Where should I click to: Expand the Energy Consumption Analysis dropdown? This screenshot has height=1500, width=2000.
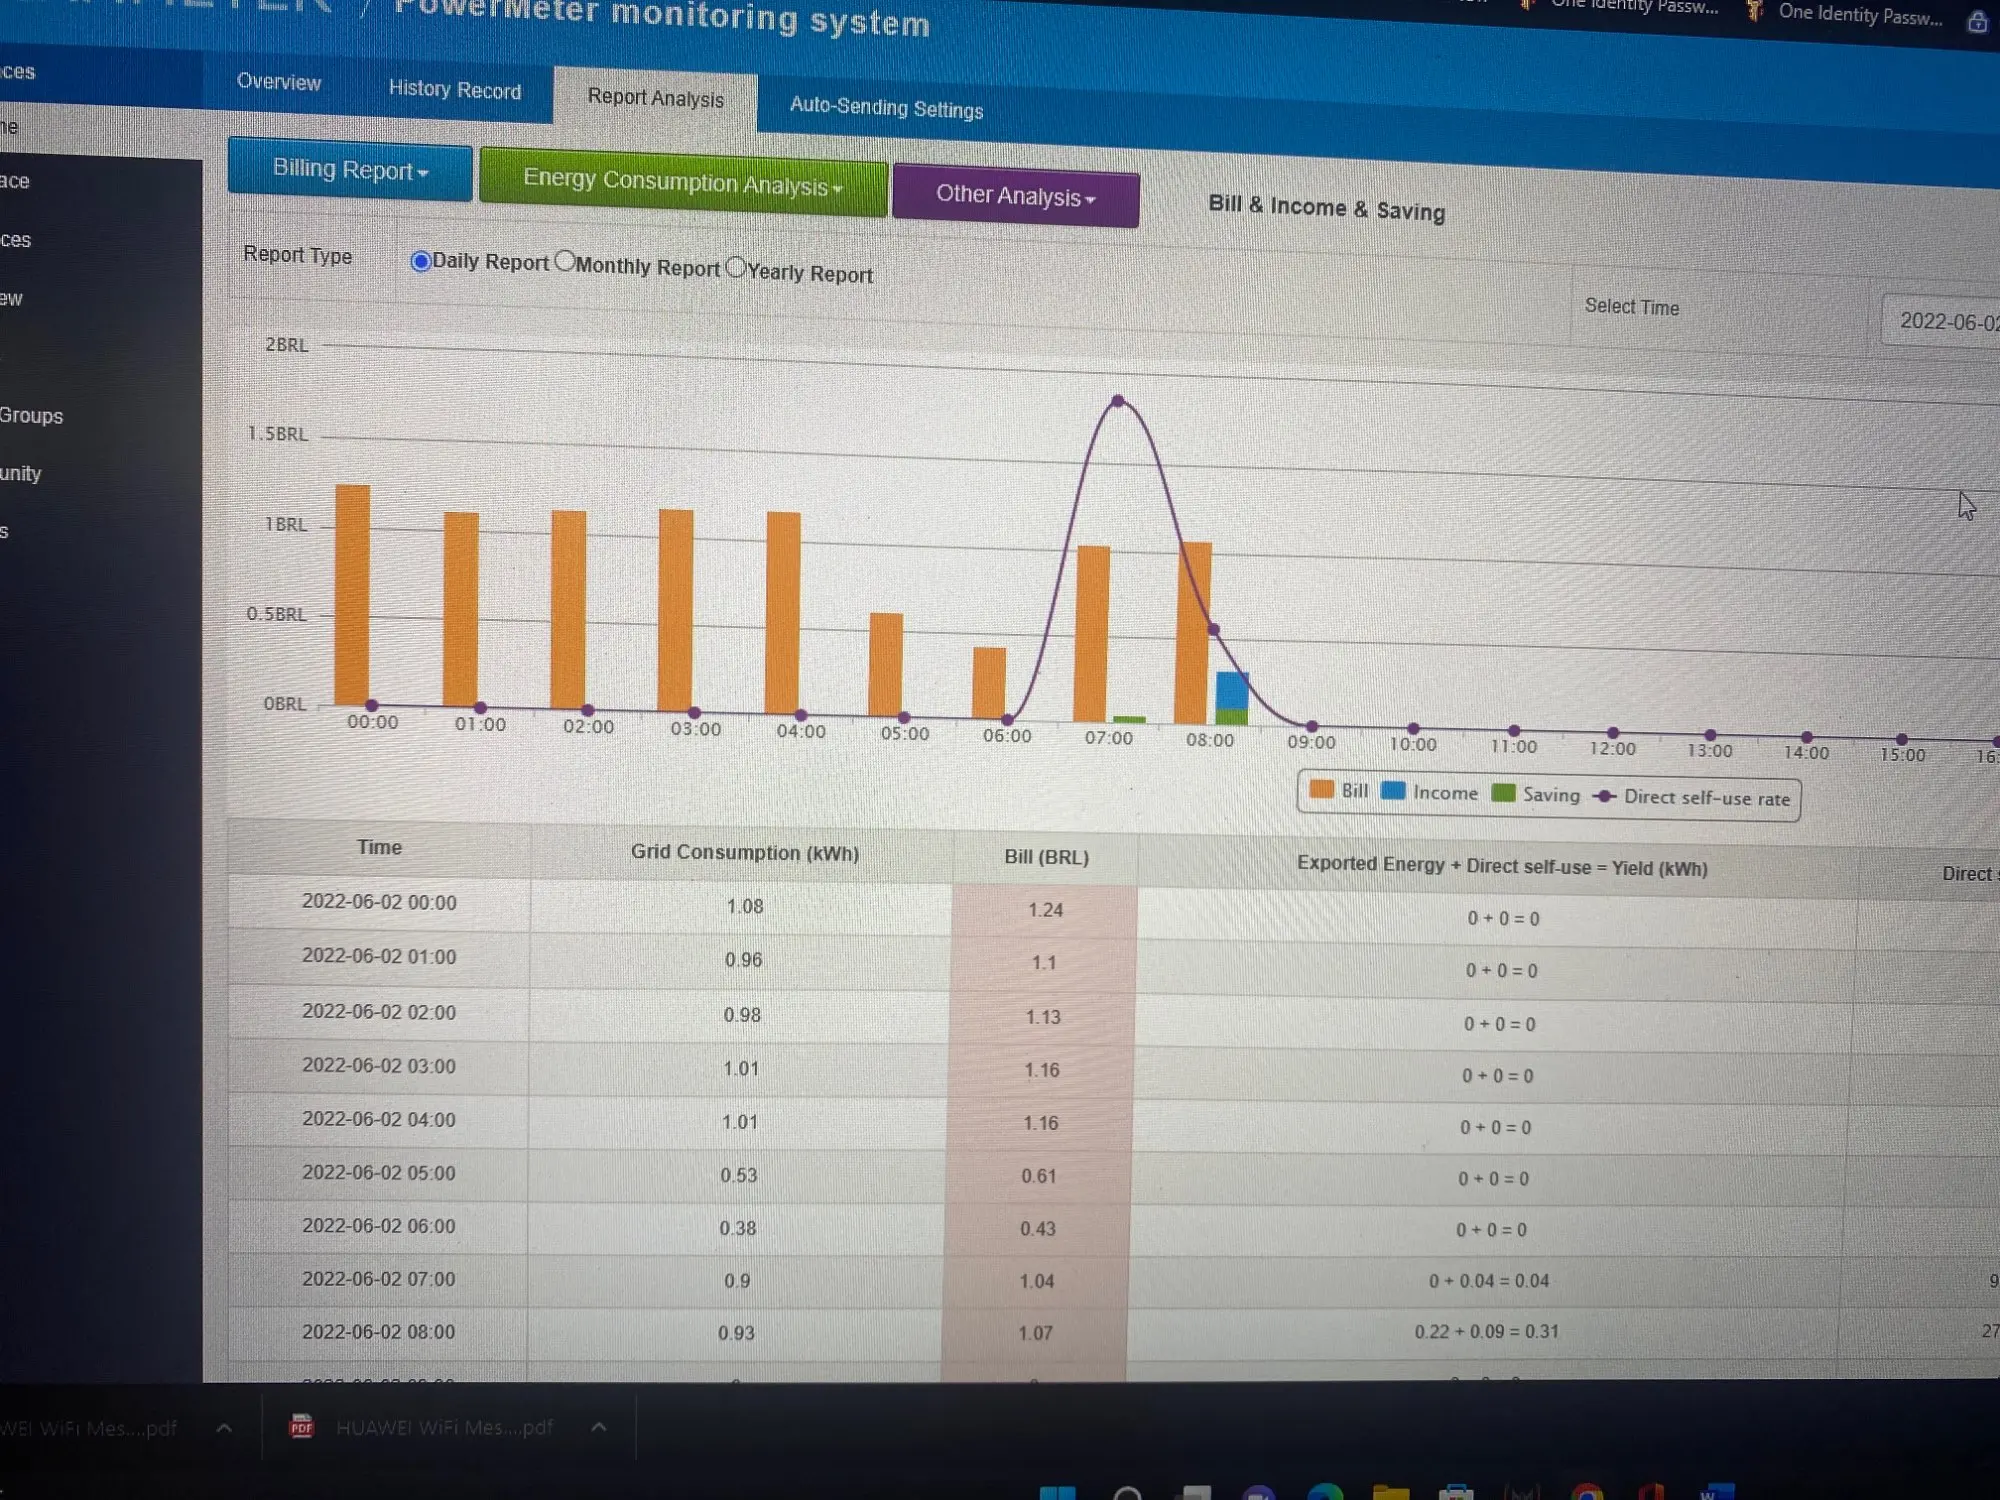[x=682, y=182]
